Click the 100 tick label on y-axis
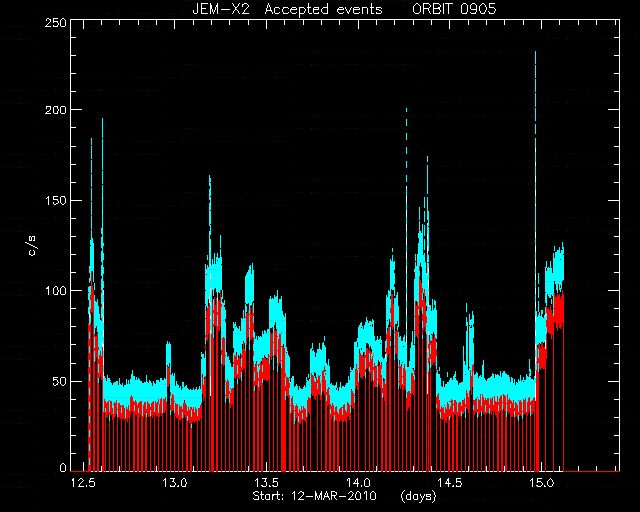Image resolution: width=640 pixels, height=512 pixels. [55, 291]
